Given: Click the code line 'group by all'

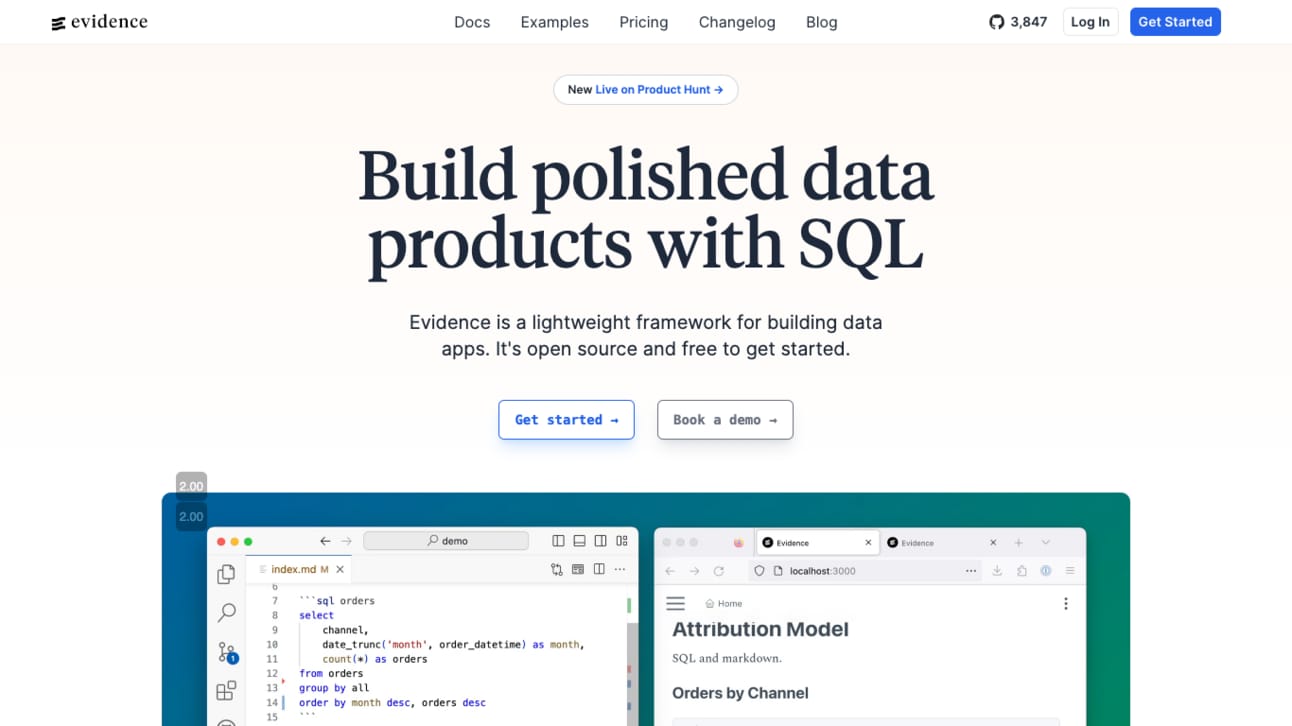Looking at the screenshot, I should [x=334, y=688].
